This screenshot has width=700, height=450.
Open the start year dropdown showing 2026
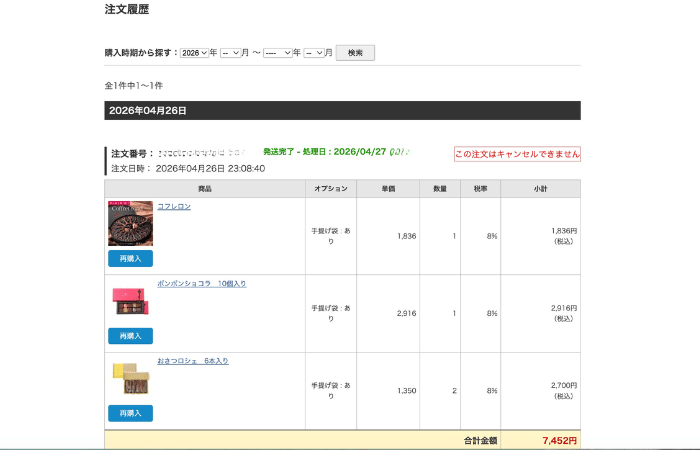[x=195, y=53]
